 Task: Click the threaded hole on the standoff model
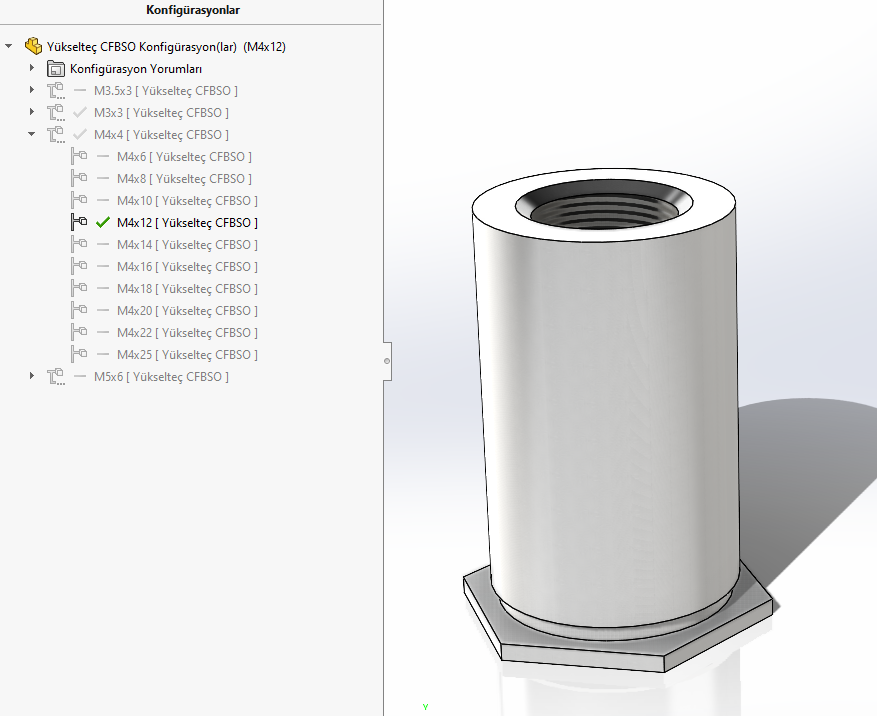tap(602, 211)
